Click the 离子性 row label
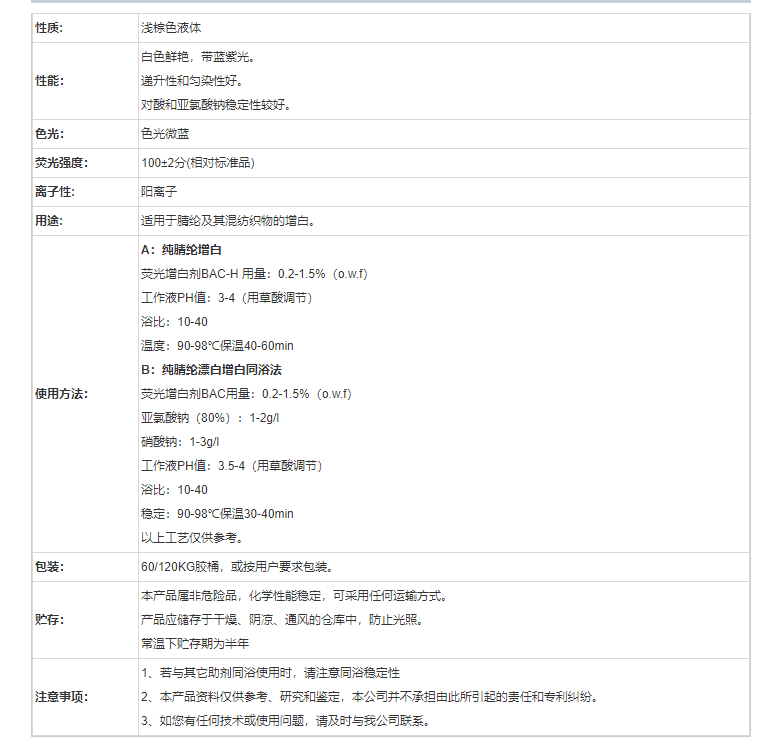758x741 pixels. (55, 192)
